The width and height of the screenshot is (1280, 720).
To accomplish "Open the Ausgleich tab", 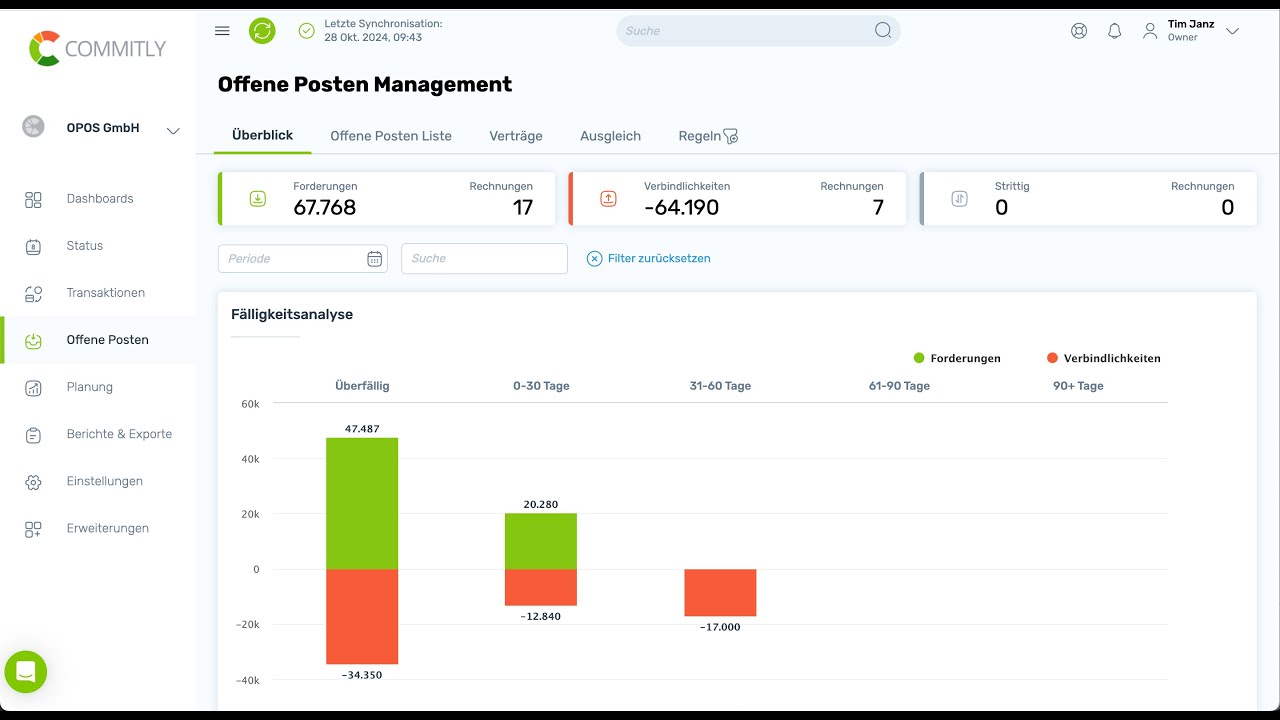I will pyautogui.click(x=610, y=136).
